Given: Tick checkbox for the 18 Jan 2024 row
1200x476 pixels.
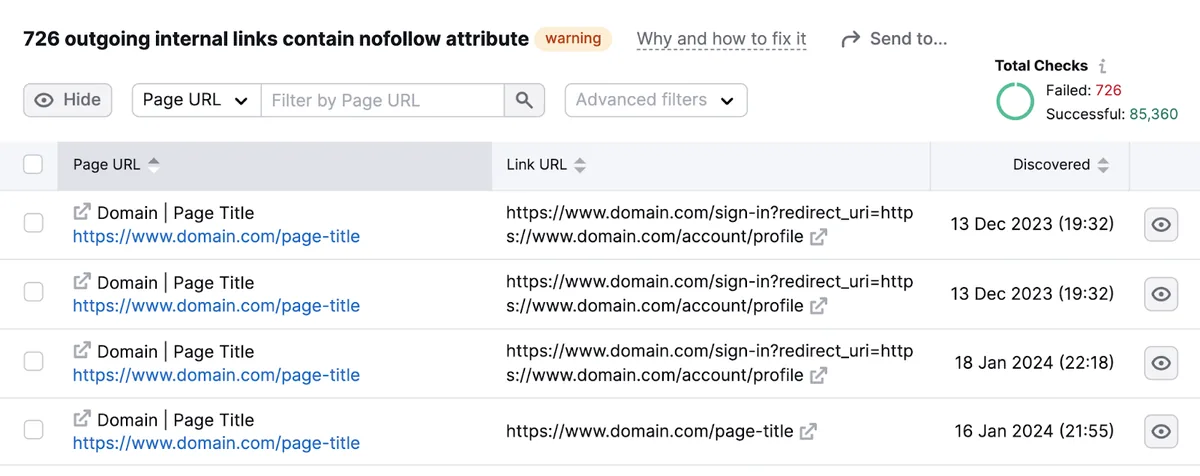Looking at the screenshot, I should 33,362.
